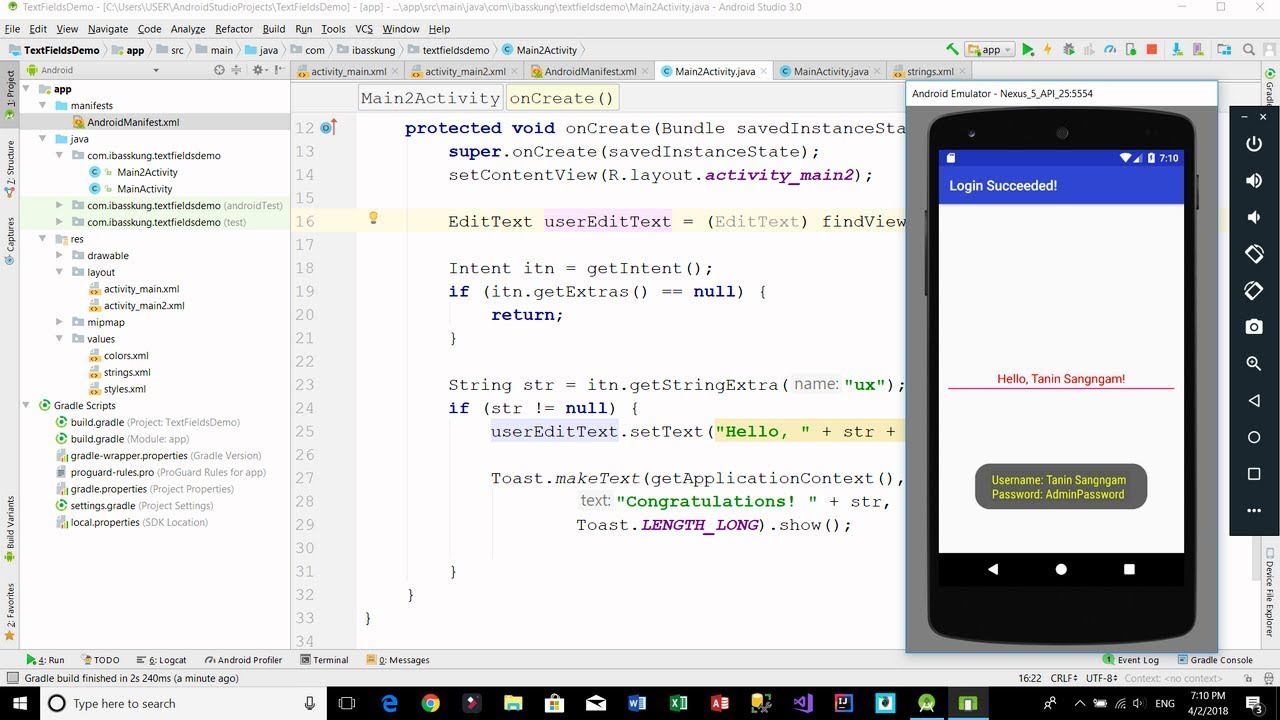This screenshot has width=1280, height=720.
Task: Switch to strings.xml editor tab
Action: [x=930, y=71]
